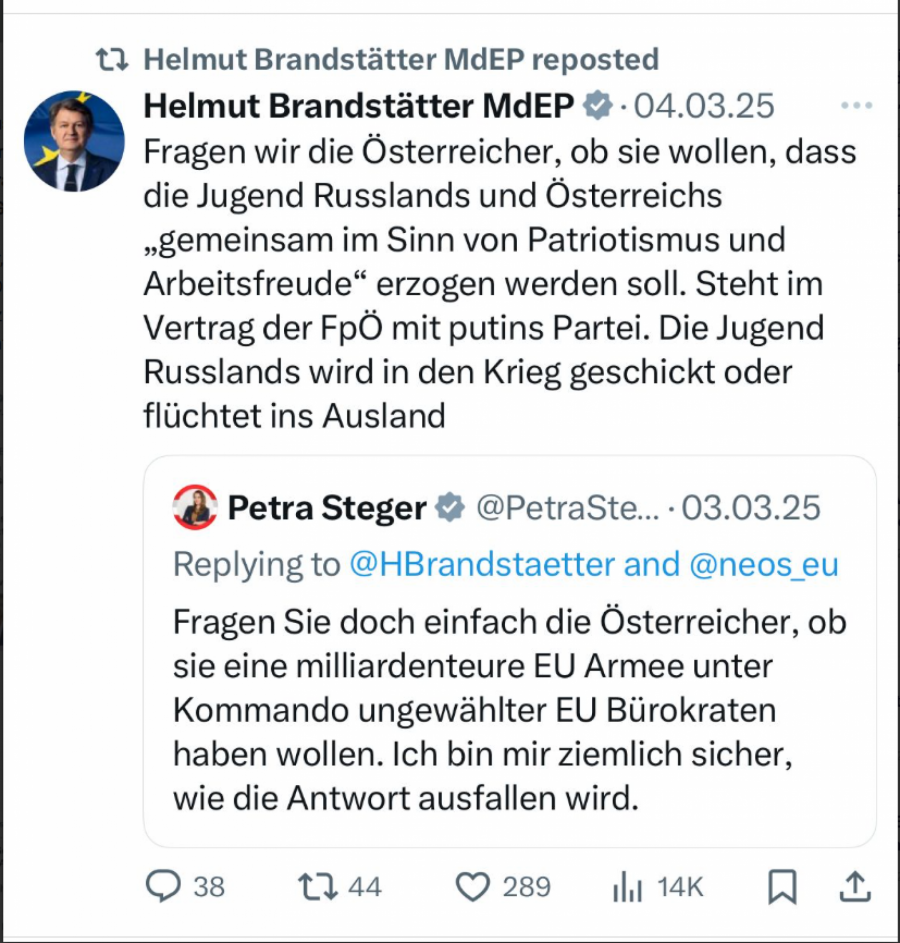Bookmark this post

pyautogui.click(x=782, y=885)
